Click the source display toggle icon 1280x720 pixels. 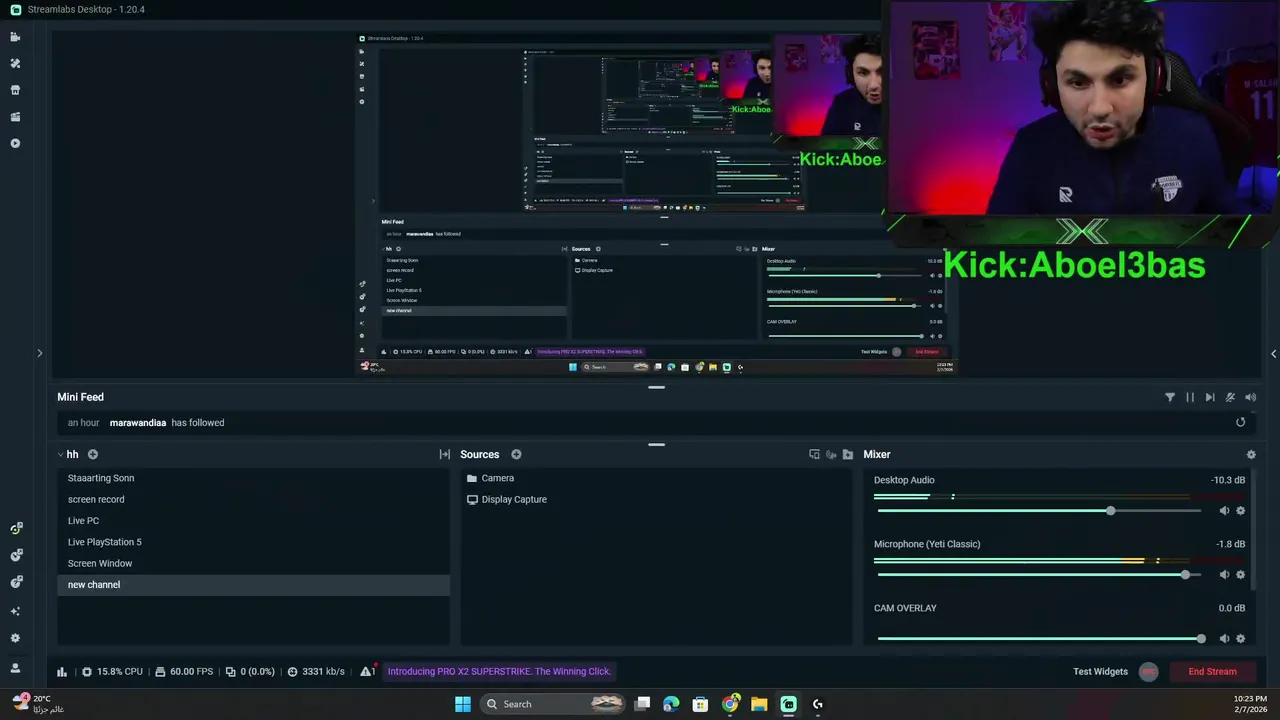click(814, 454)
